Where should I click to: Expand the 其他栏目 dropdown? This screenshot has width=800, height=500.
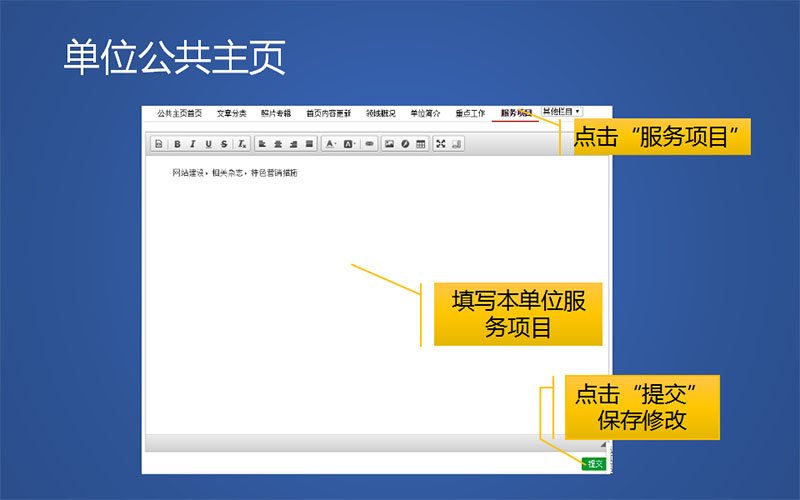pos(561,111)
